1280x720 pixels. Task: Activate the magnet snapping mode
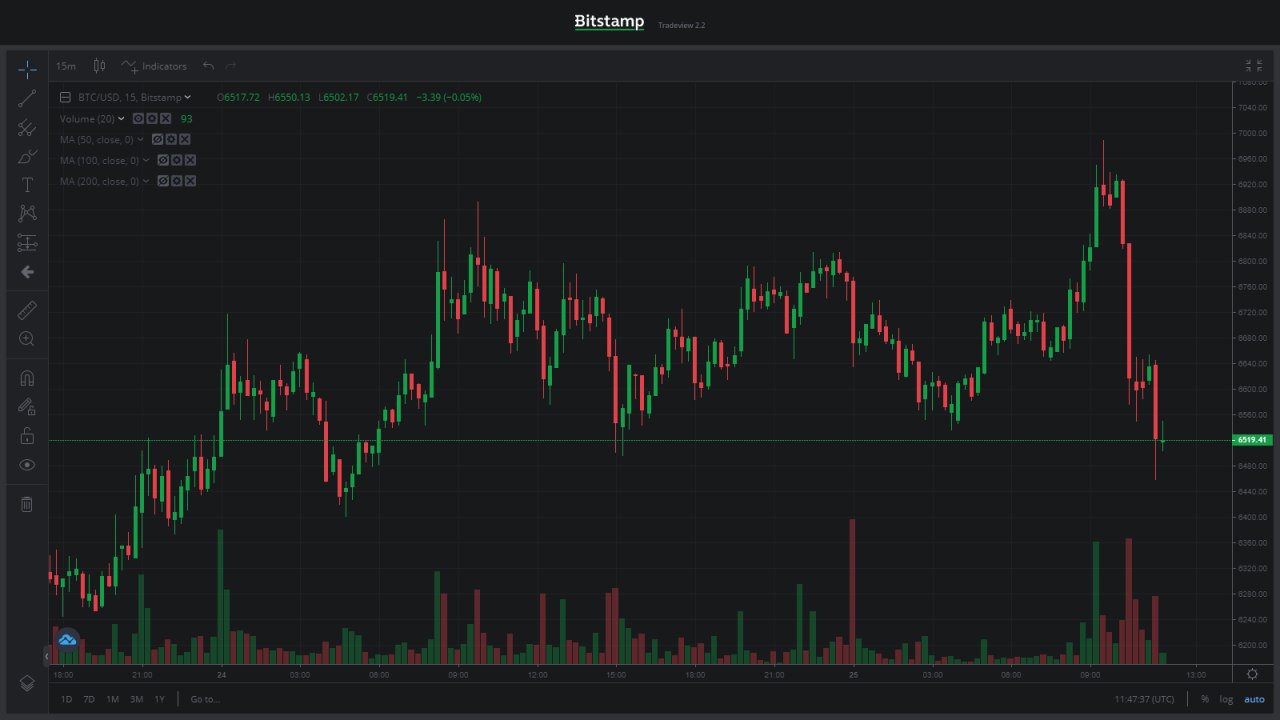(27, 378)
